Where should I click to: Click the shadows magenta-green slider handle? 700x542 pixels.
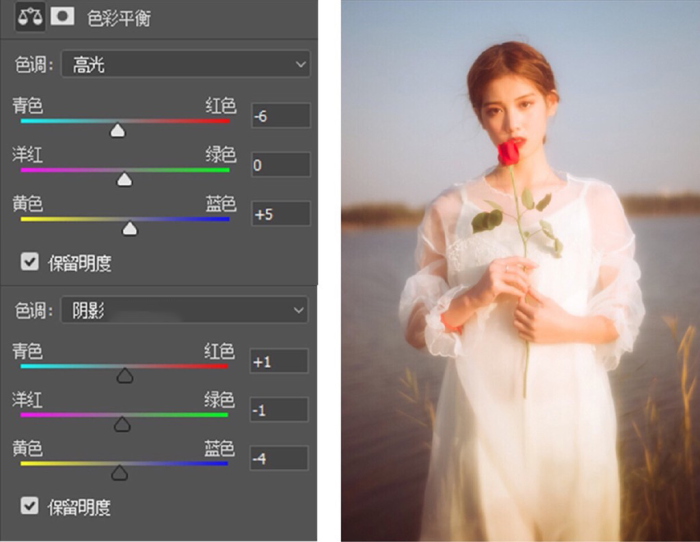(x=122, y=424)
